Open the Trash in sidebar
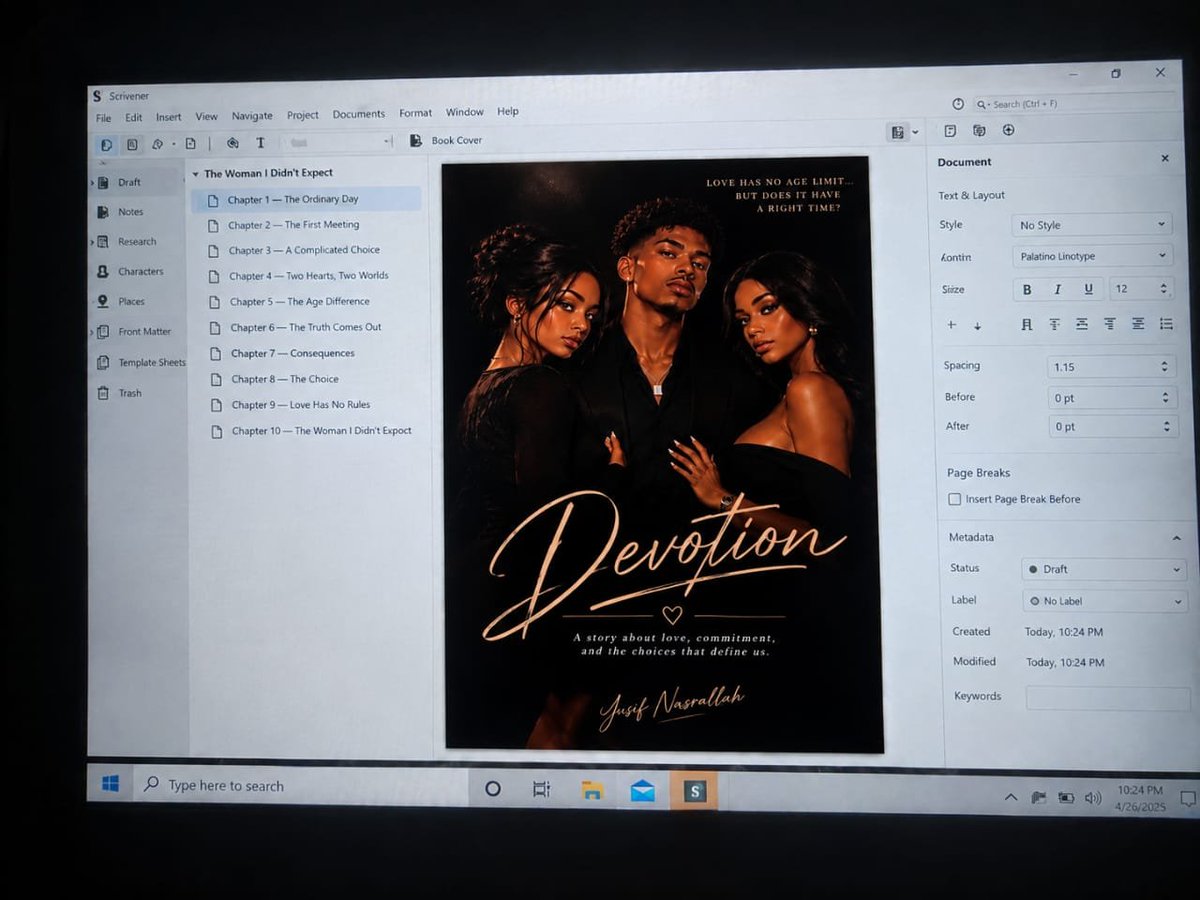The height and width of the screenshot is (900, 1200). (120, 393)
